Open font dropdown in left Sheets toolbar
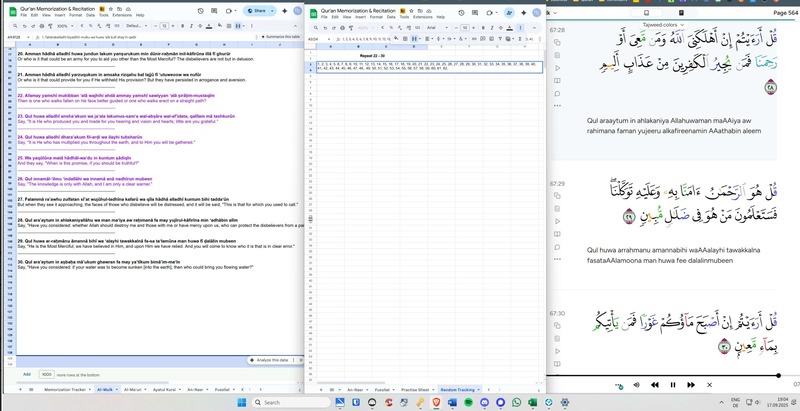 [x=135, y=26]
